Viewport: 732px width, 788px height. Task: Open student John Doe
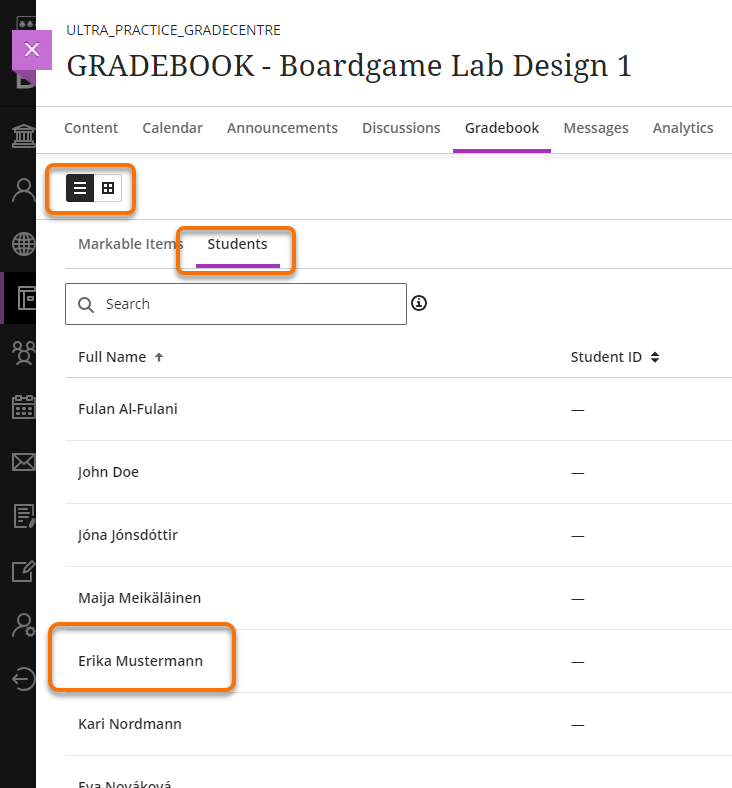point(108,472)
